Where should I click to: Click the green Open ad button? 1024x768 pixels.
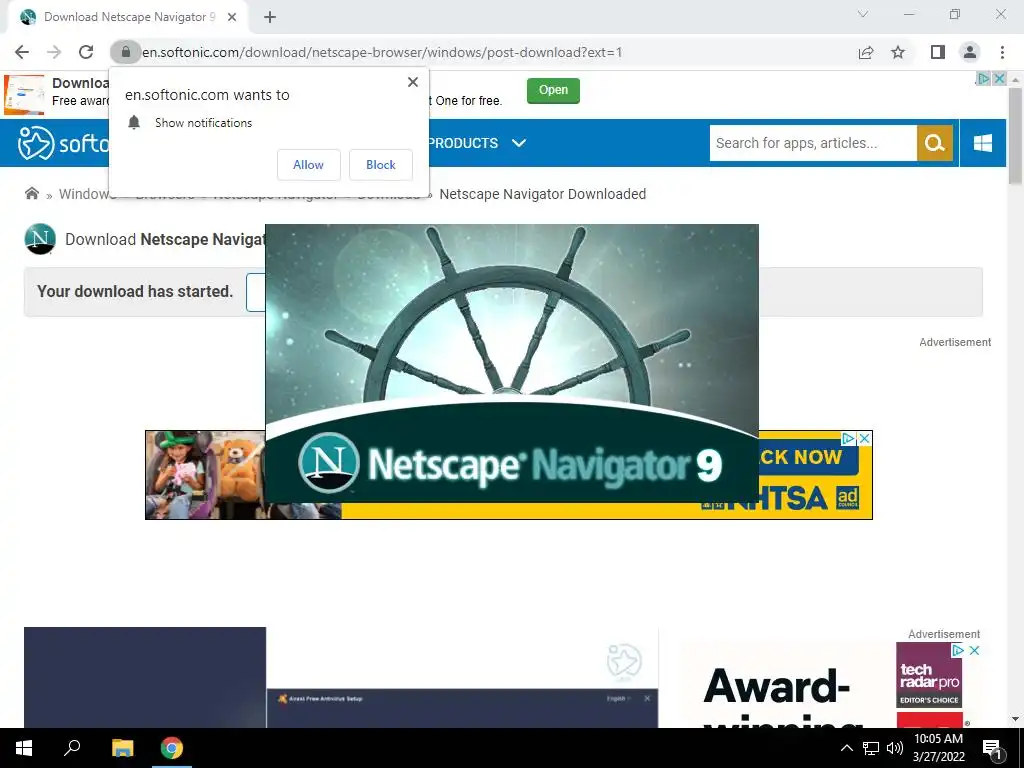[x=553, y=90]
